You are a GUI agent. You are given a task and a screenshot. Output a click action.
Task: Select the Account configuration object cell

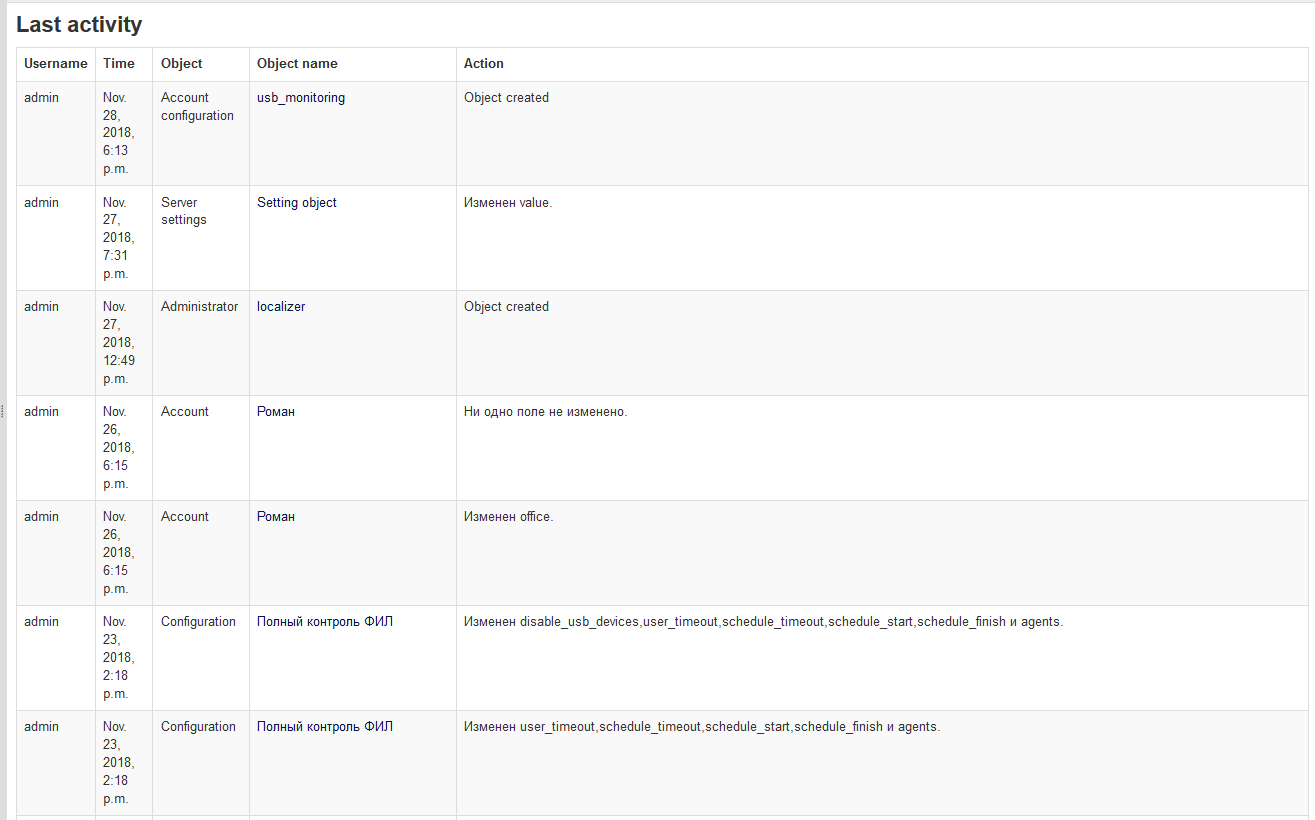click(x=197, y=107)
